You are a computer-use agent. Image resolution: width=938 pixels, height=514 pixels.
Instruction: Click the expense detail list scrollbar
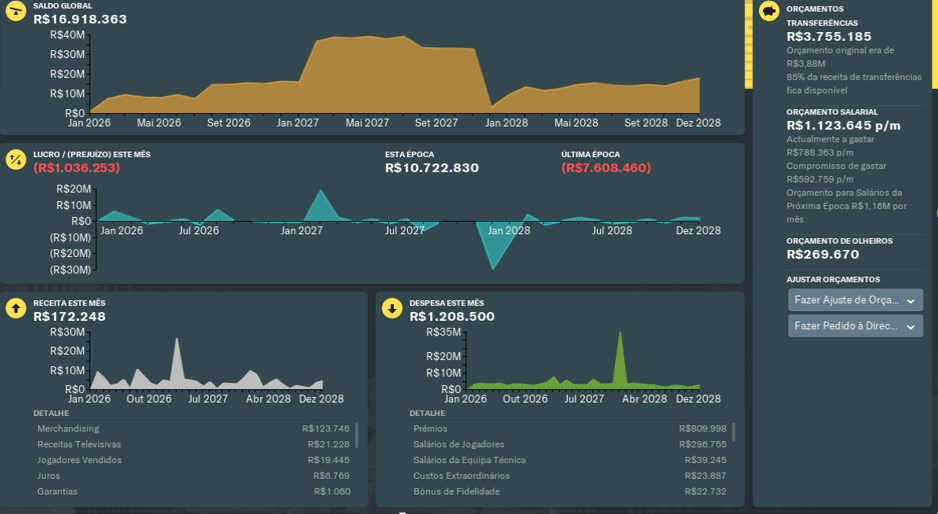pyautogui.click(x=733, y=432)
